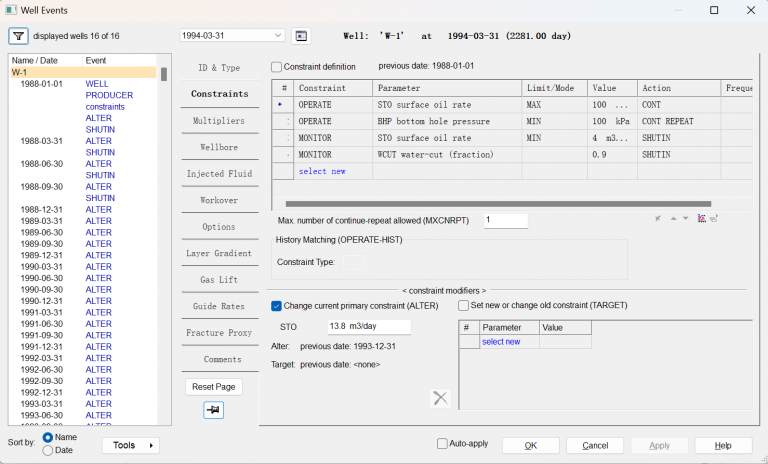
Task: Enable the Constraint definition checkbox
Action: [x=277, y=67]
